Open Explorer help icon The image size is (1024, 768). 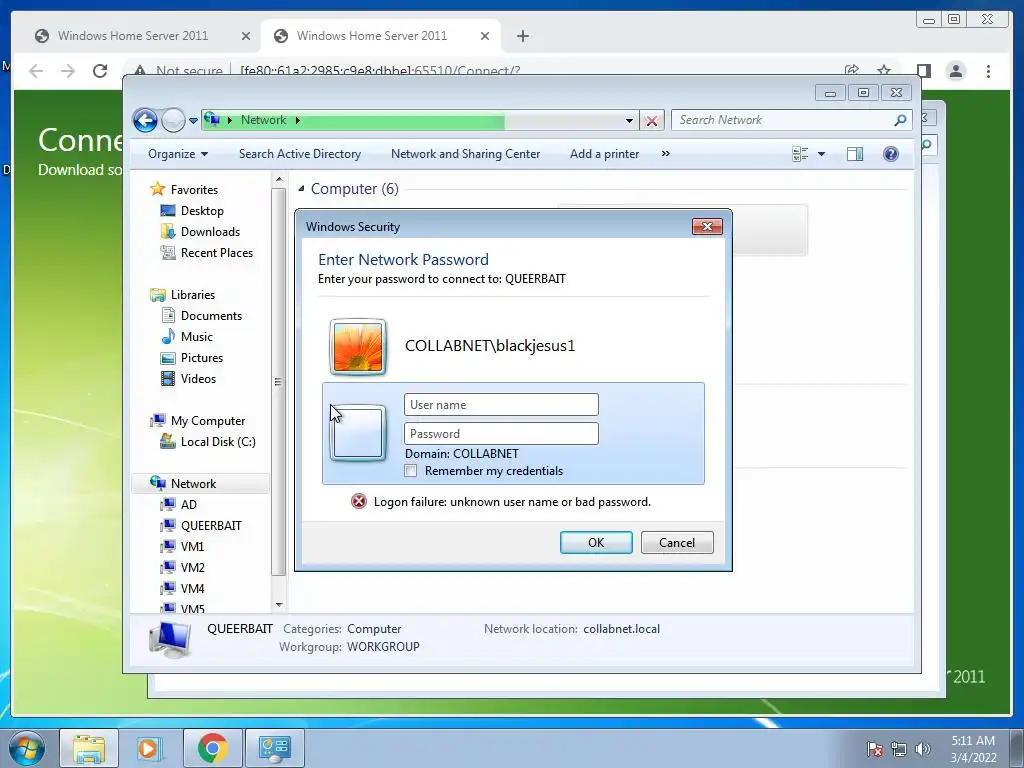click(891, 154)
